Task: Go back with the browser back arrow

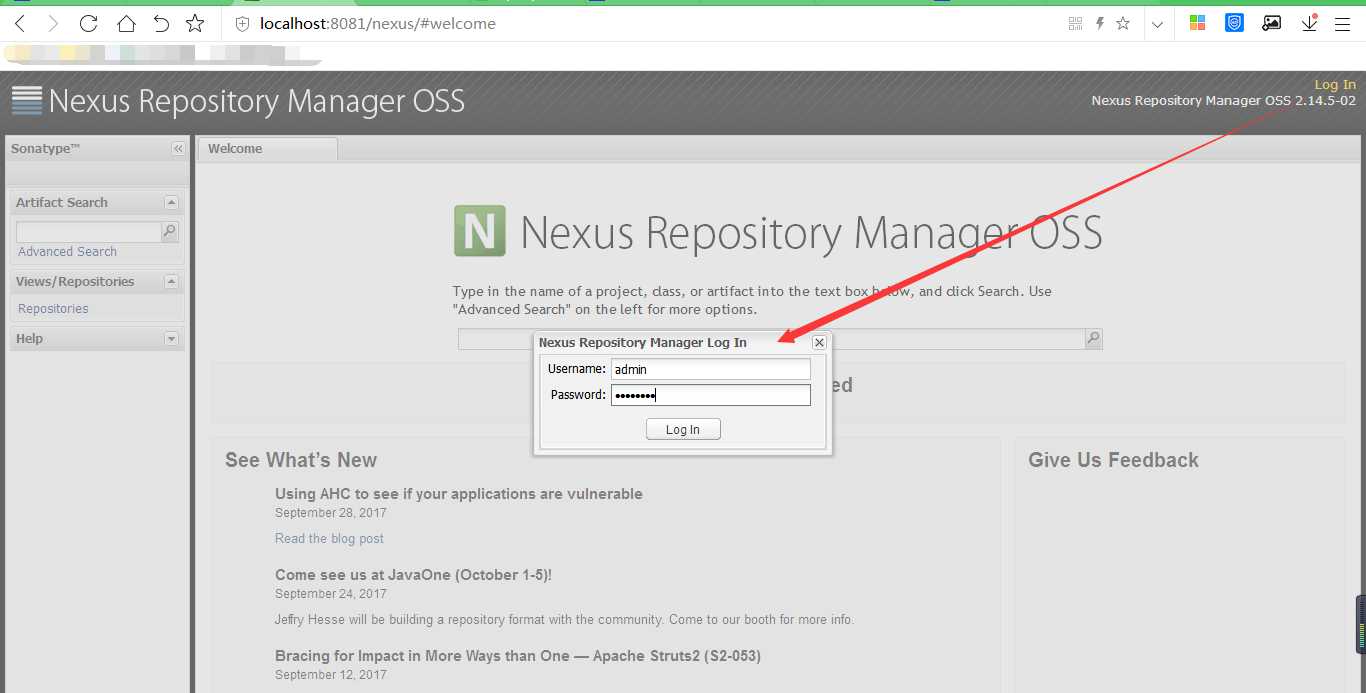Action: [20, 23]
